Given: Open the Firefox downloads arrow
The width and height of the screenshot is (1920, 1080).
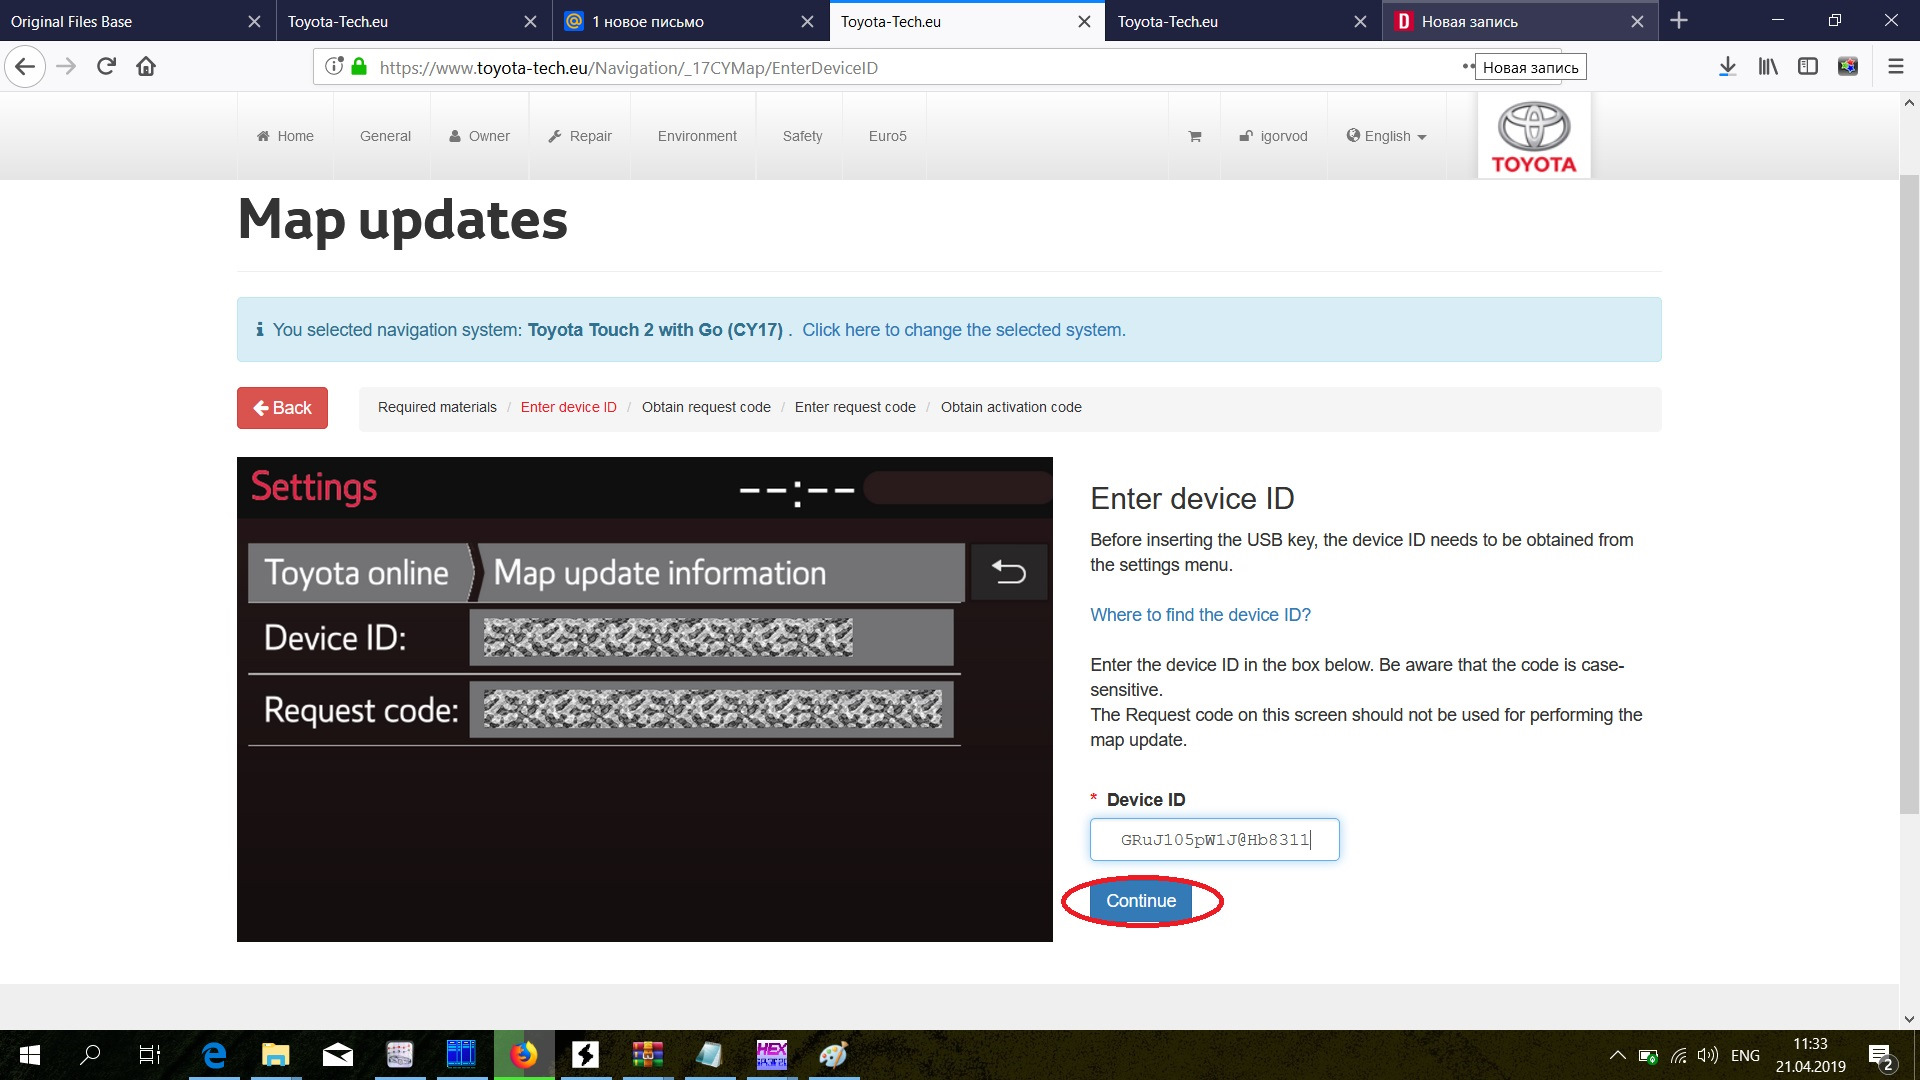Looking at the screenshot, I should (x=1727, y=67).
